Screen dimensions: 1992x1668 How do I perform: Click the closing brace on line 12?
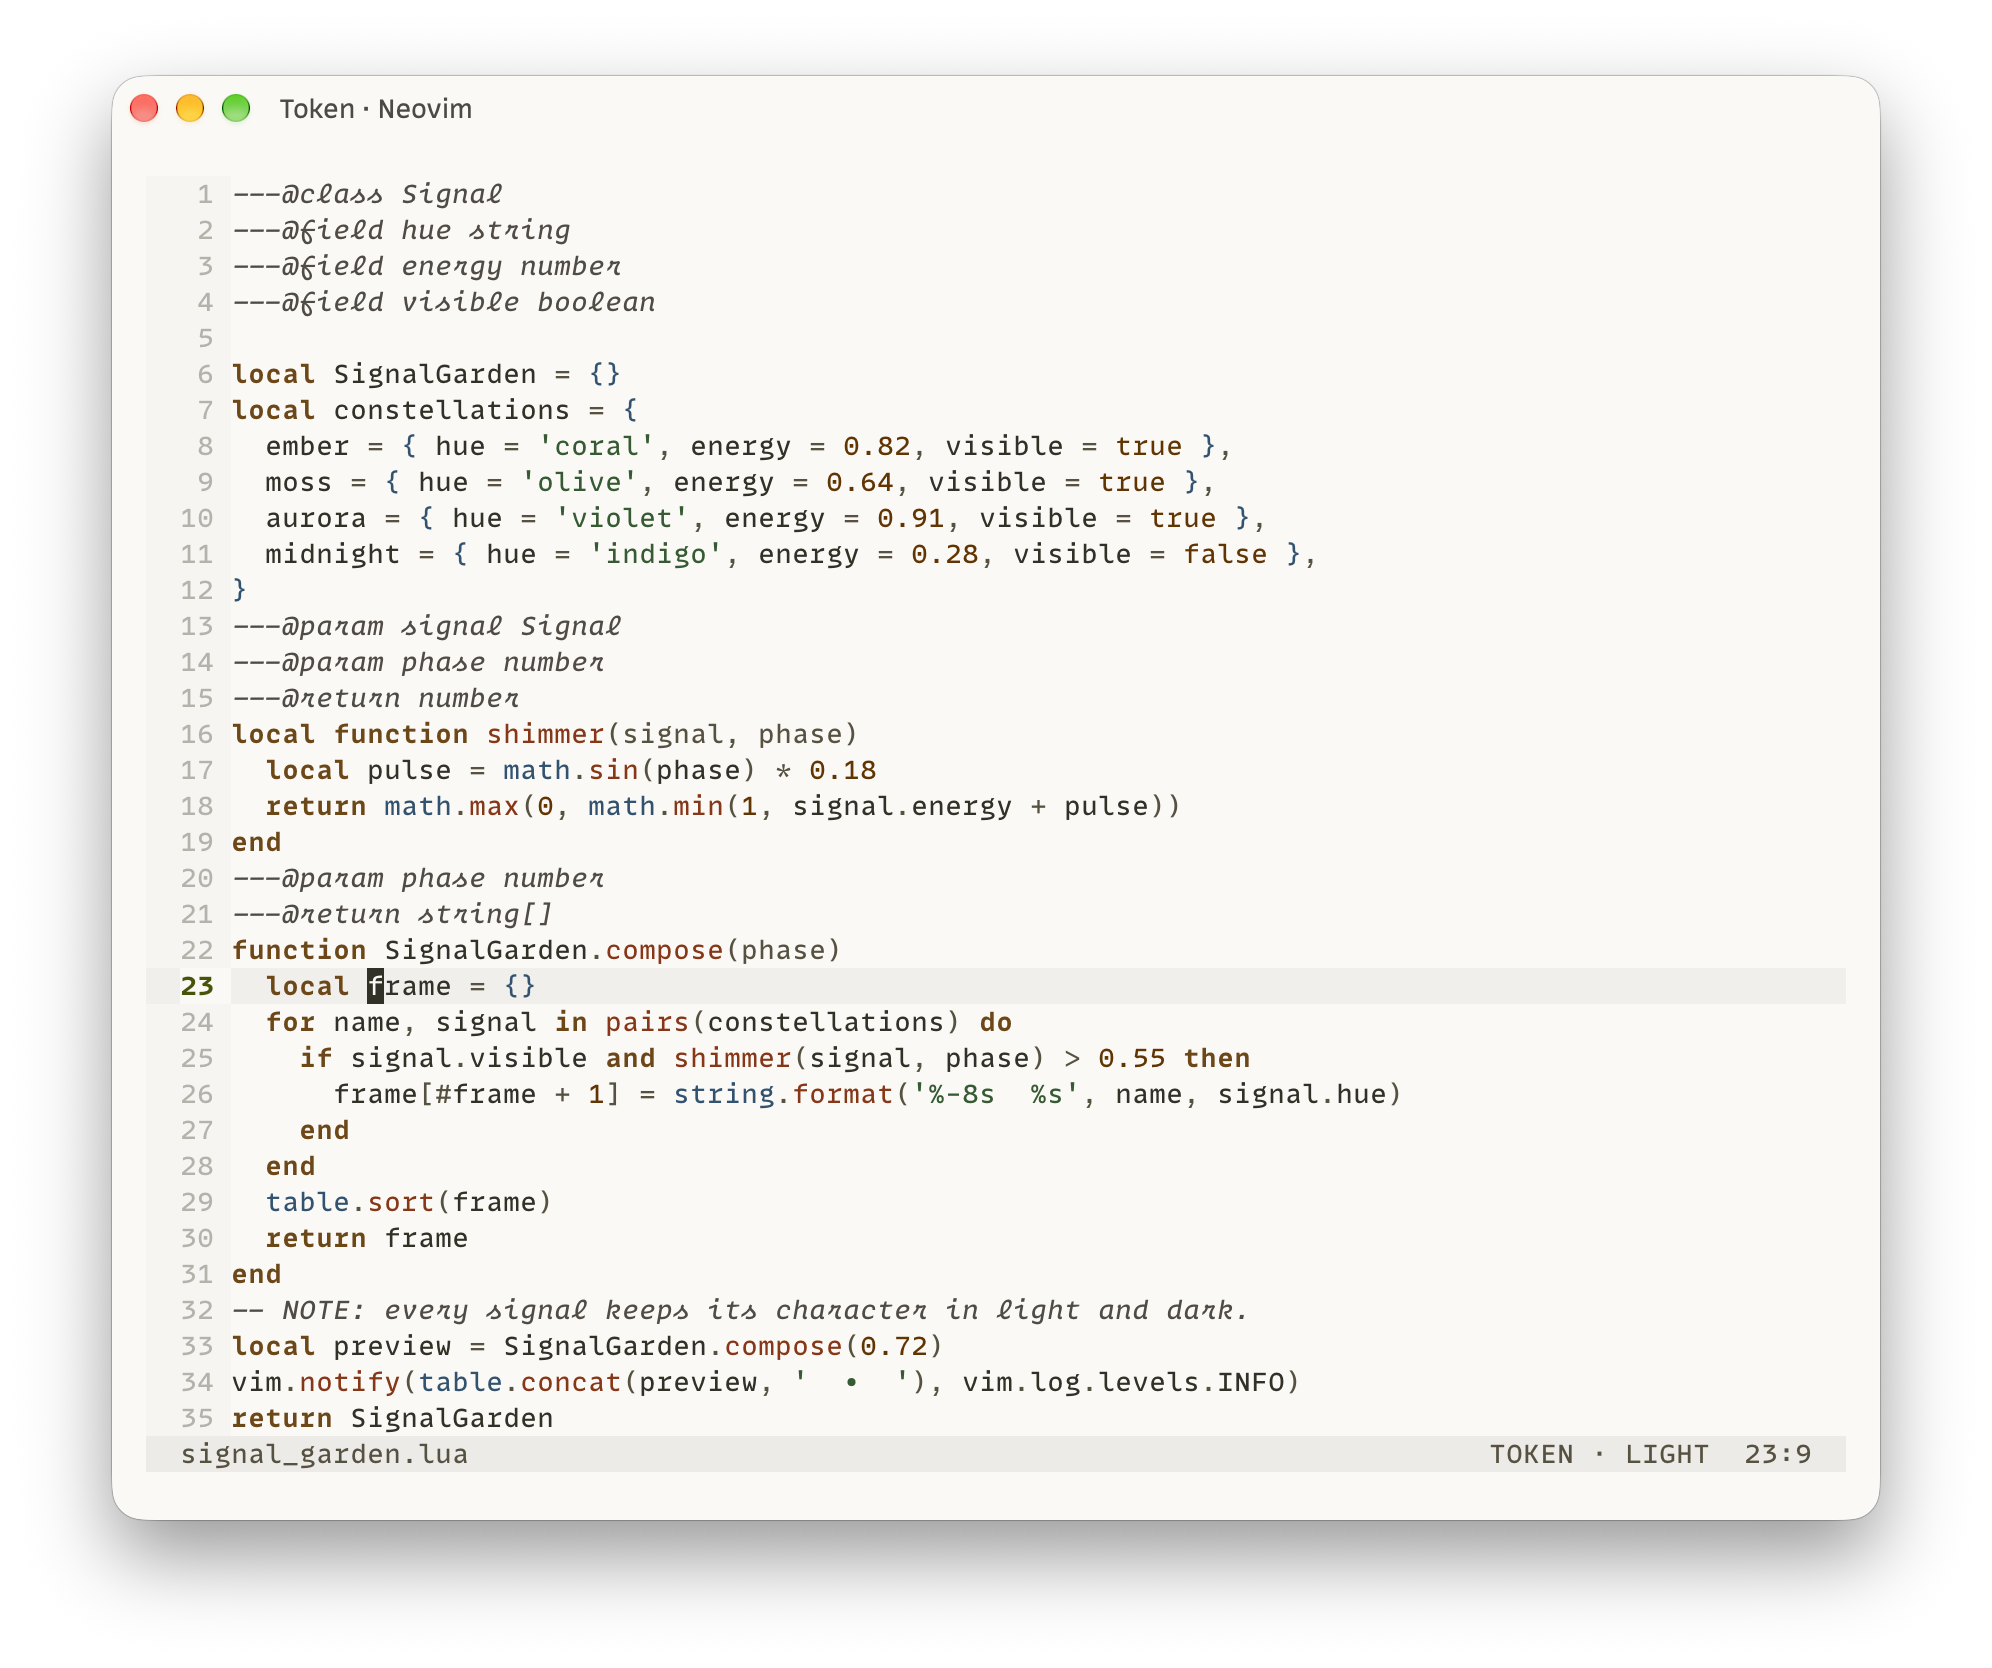click(x=240, y=590)
